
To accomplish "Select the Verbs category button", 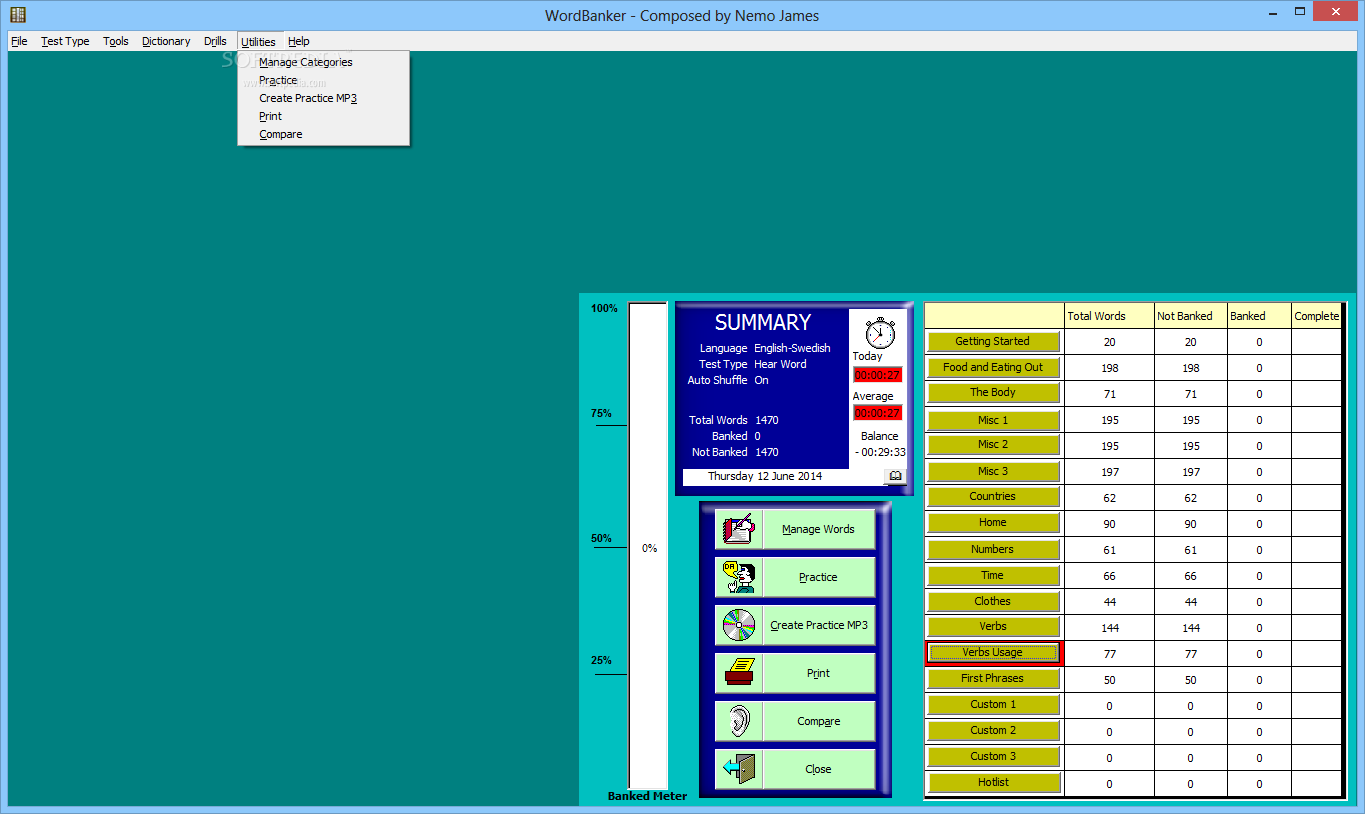I will 993,627.
